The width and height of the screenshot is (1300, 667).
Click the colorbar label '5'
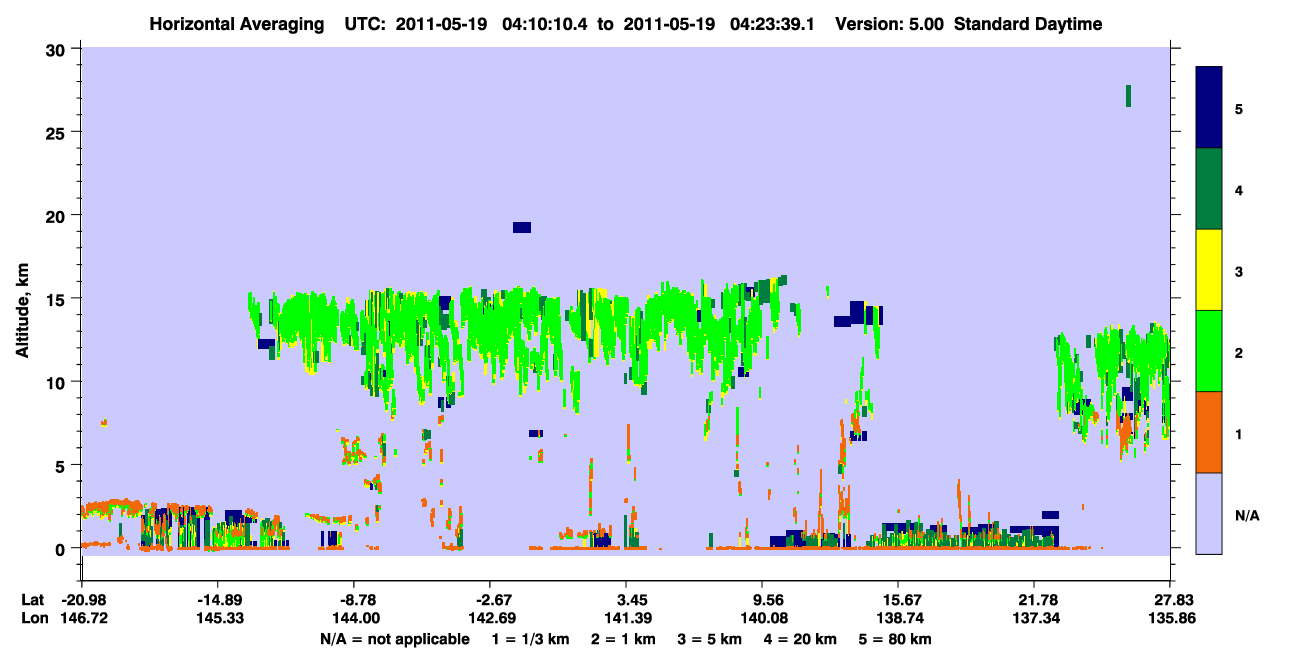1239,108
